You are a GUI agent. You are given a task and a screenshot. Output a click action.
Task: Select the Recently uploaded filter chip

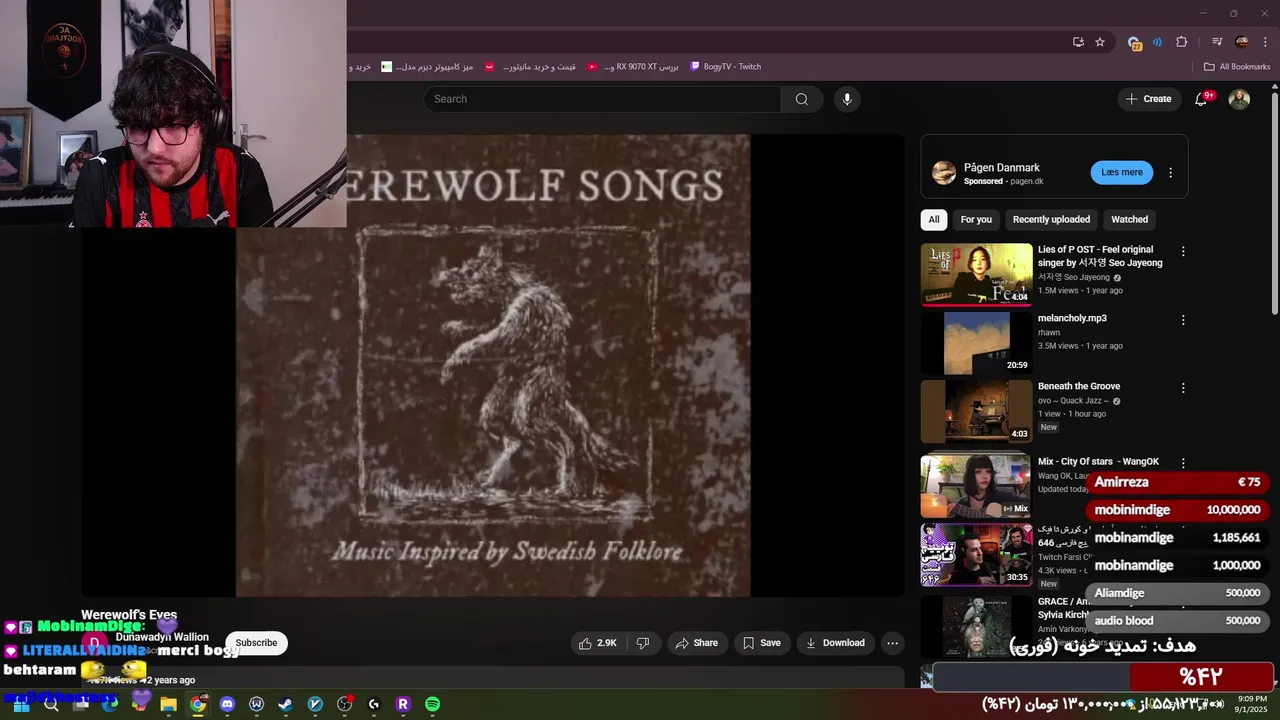(1051, 219)
